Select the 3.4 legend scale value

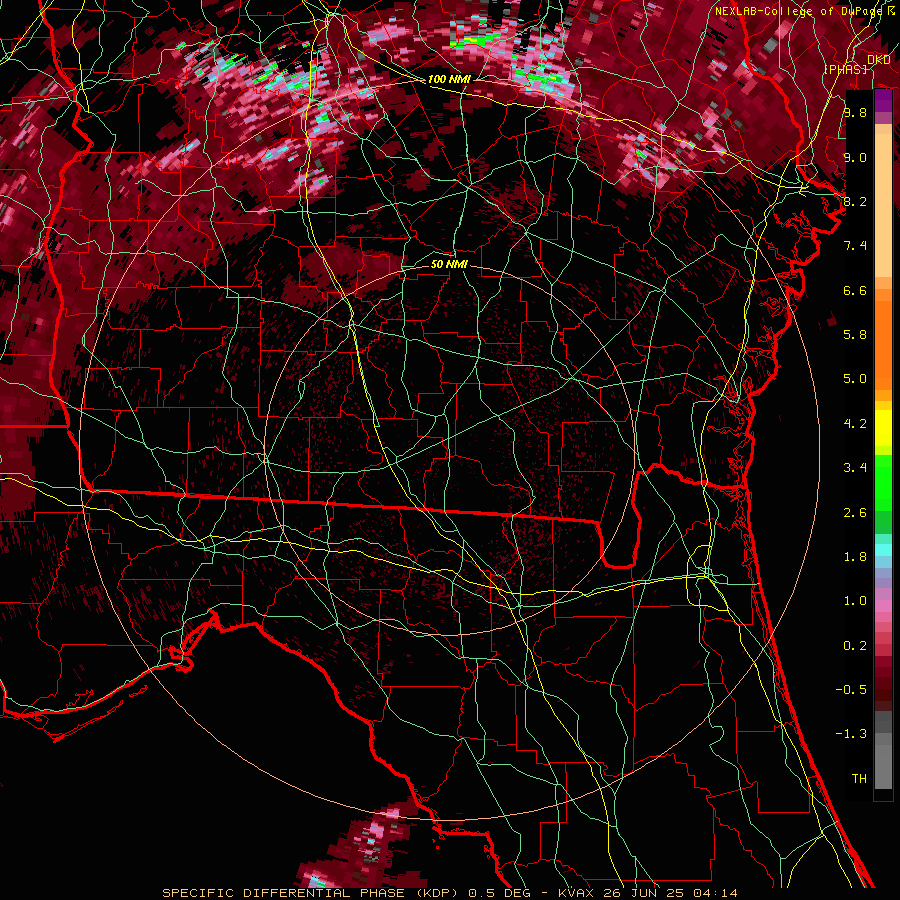[855, 468]
